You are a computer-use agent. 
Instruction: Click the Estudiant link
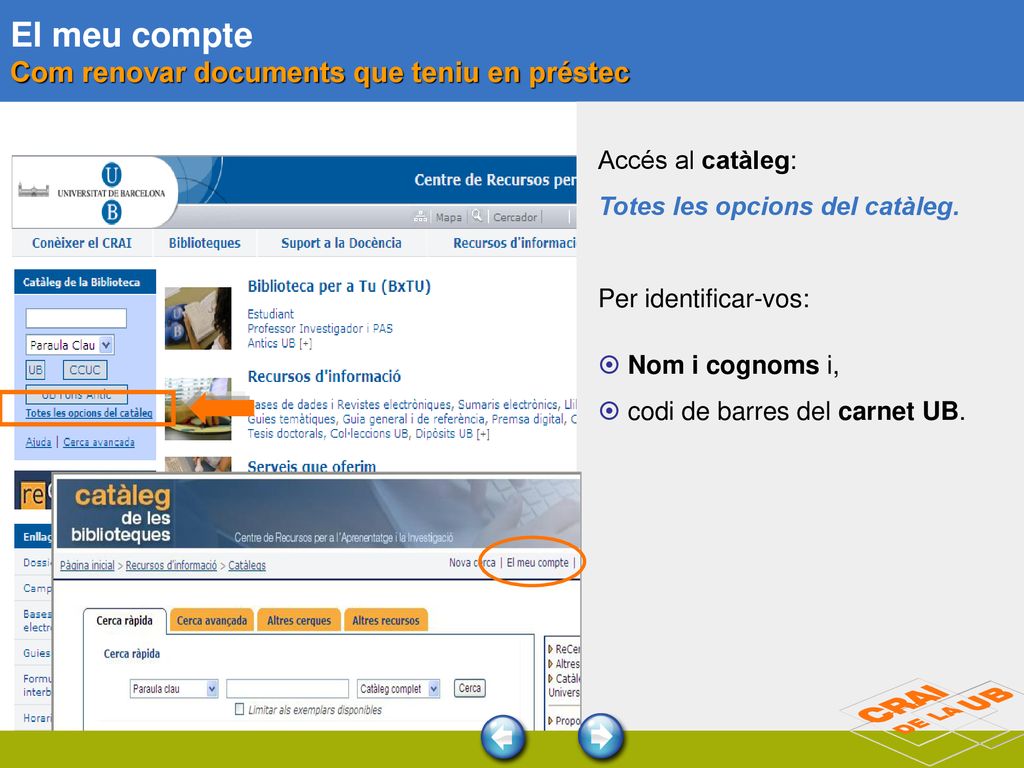click(270, 314)
